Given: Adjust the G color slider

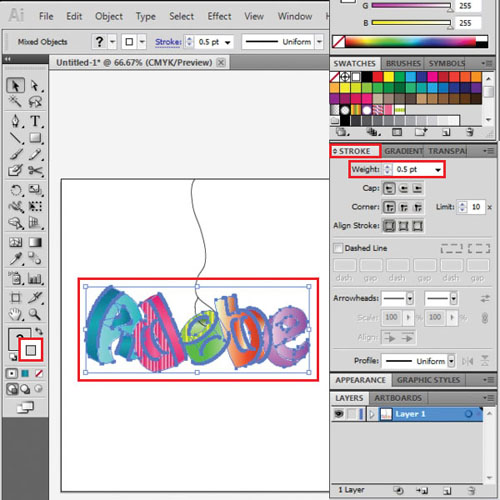Looking at the screenshot, I should point(411,5).
